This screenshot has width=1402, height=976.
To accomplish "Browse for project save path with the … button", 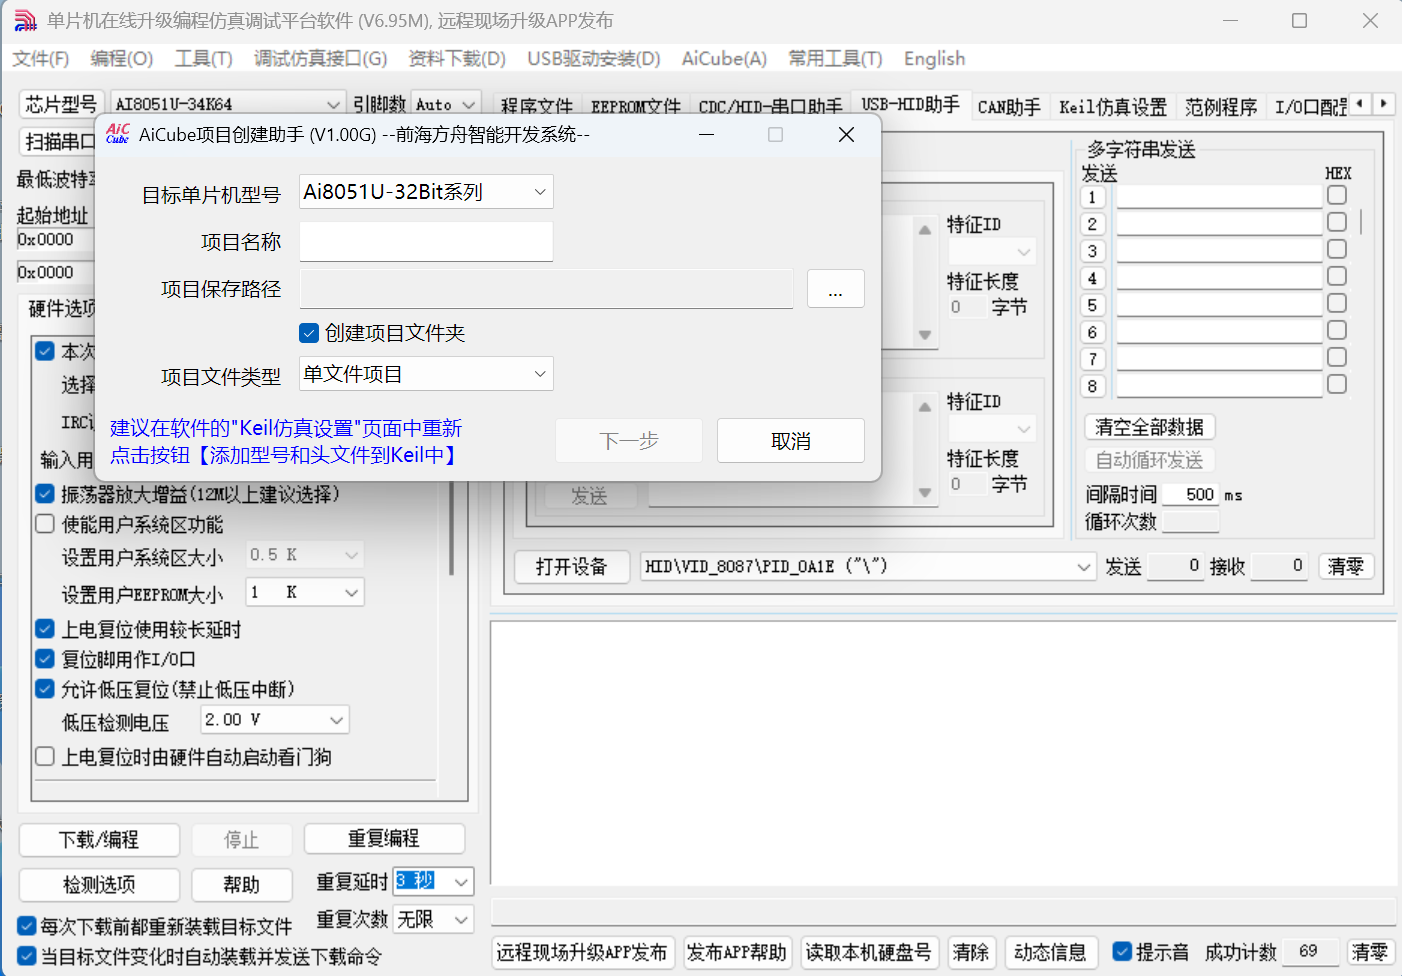I will point(835,289).
